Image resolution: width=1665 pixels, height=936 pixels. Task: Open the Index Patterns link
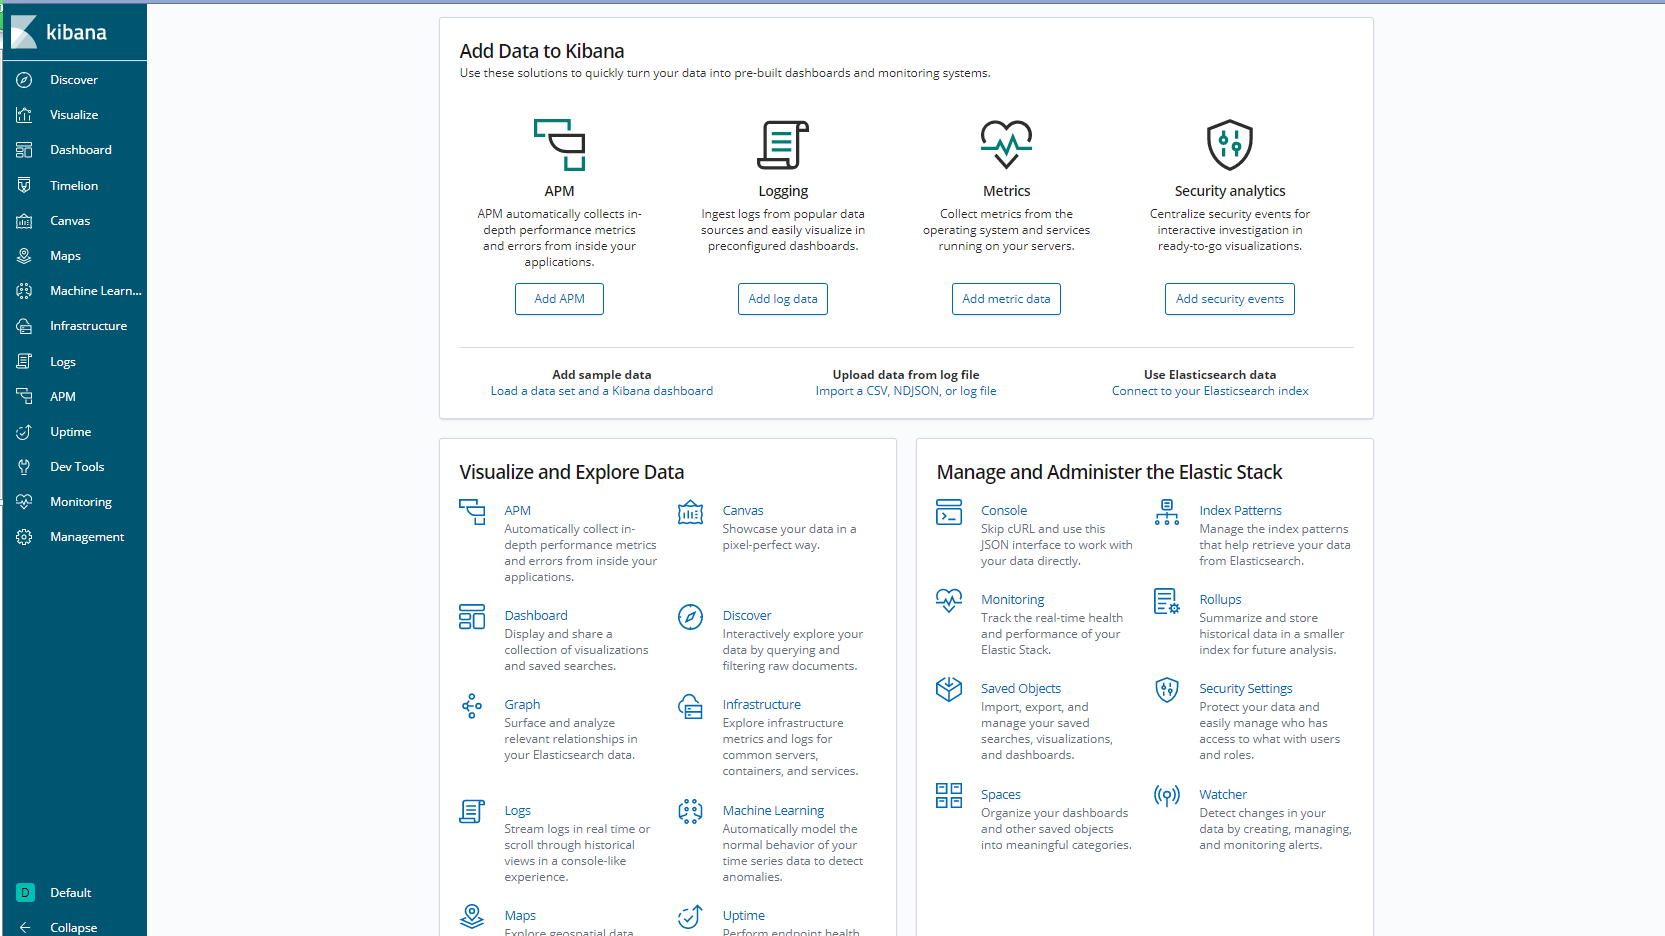pos(1240,511)
